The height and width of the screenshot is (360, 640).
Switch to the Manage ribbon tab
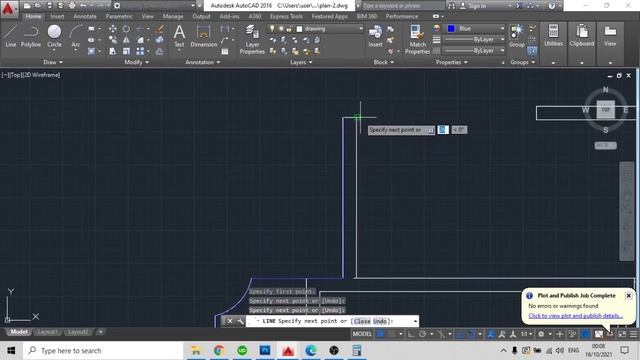coord(173,16)
